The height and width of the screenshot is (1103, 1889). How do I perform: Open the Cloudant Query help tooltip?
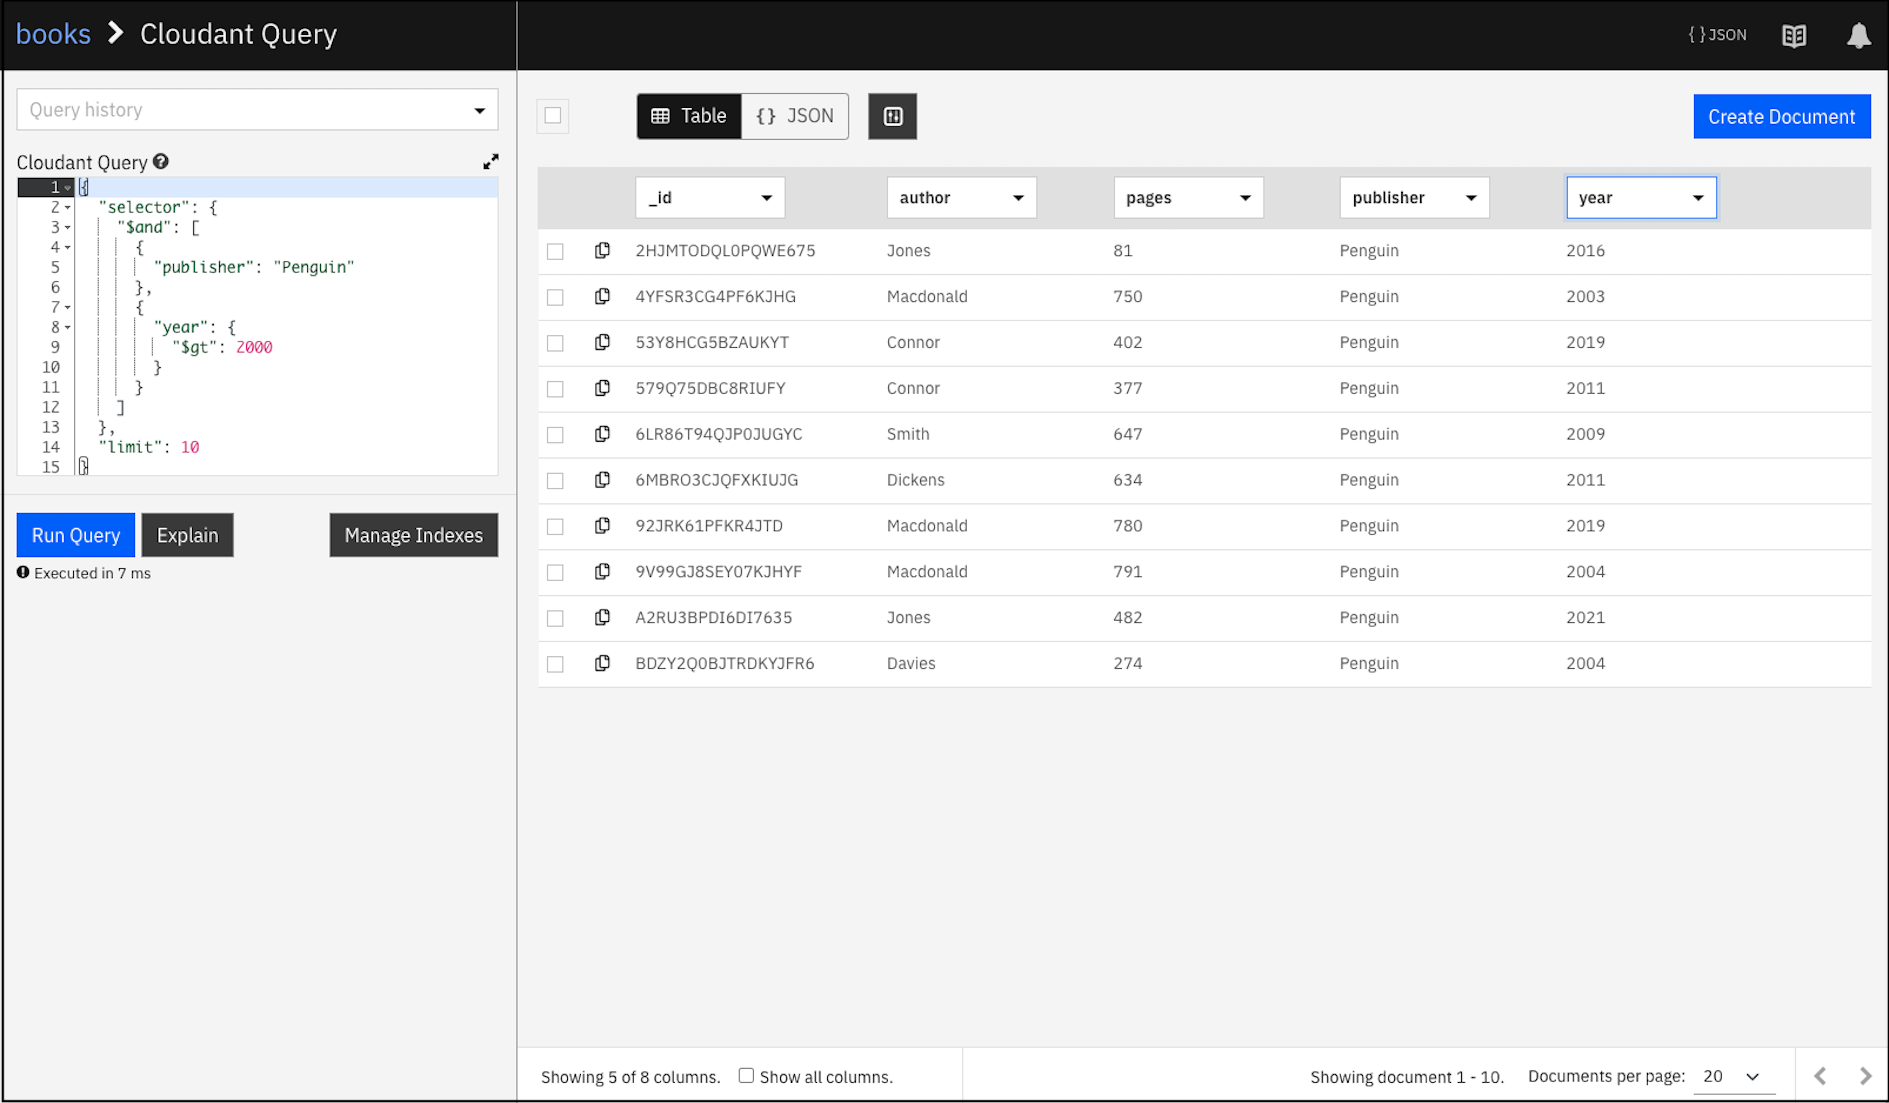coord(161,161)
